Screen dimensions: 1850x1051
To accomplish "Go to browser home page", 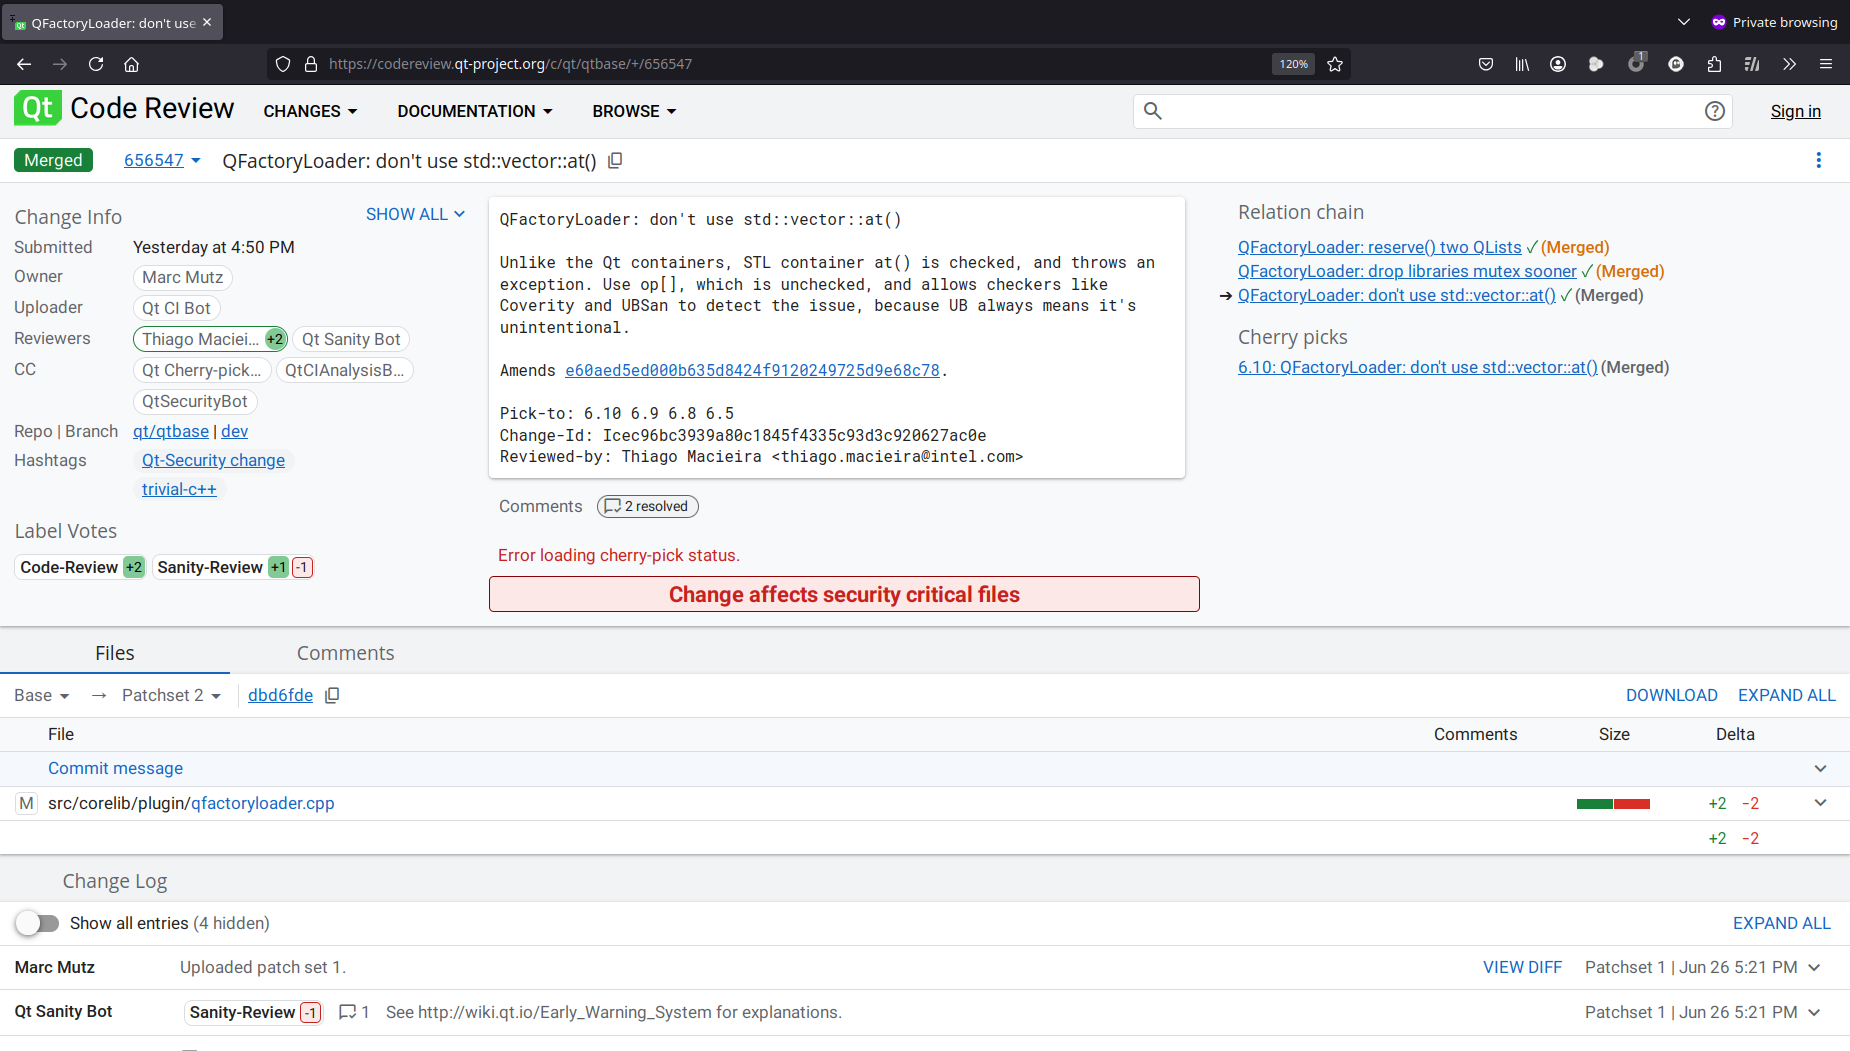I will [131, 64].
